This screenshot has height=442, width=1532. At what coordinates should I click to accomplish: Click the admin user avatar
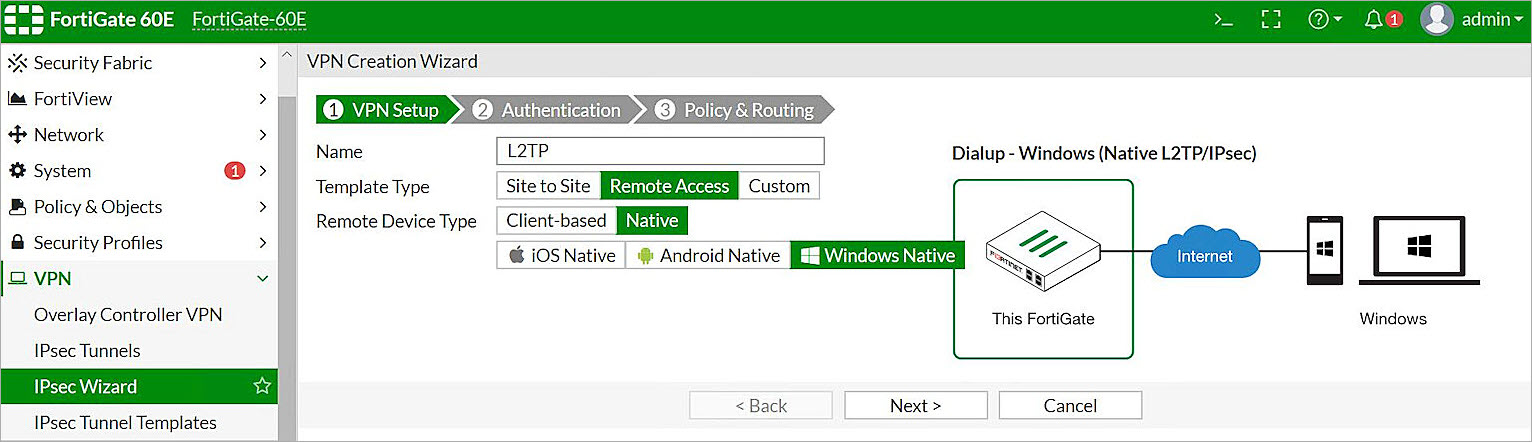(1437, 20)
